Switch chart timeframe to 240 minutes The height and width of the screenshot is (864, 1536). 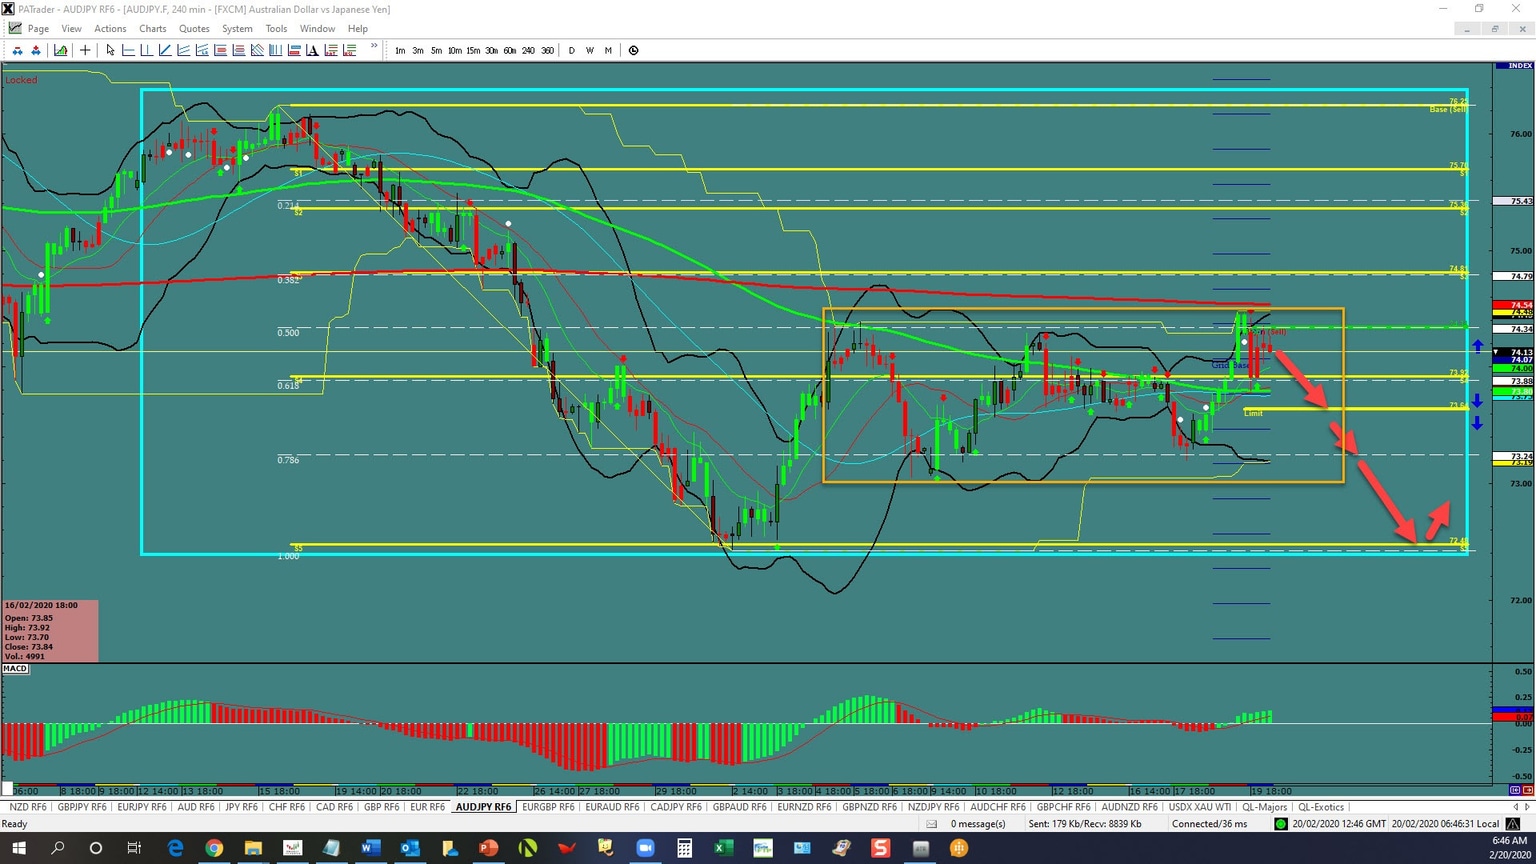point(528,50)
